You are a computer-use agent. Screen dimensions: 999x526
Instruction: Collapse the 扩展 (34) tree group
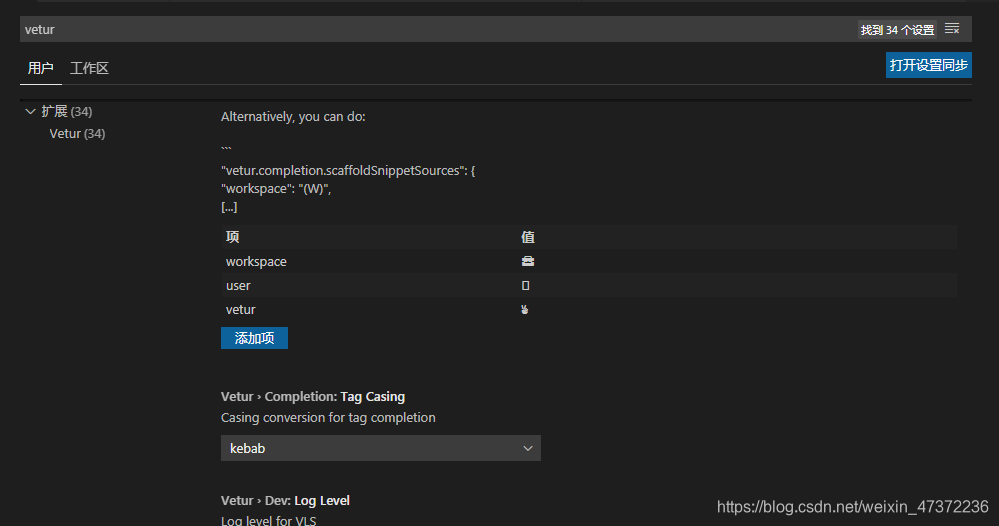[30, 111]
